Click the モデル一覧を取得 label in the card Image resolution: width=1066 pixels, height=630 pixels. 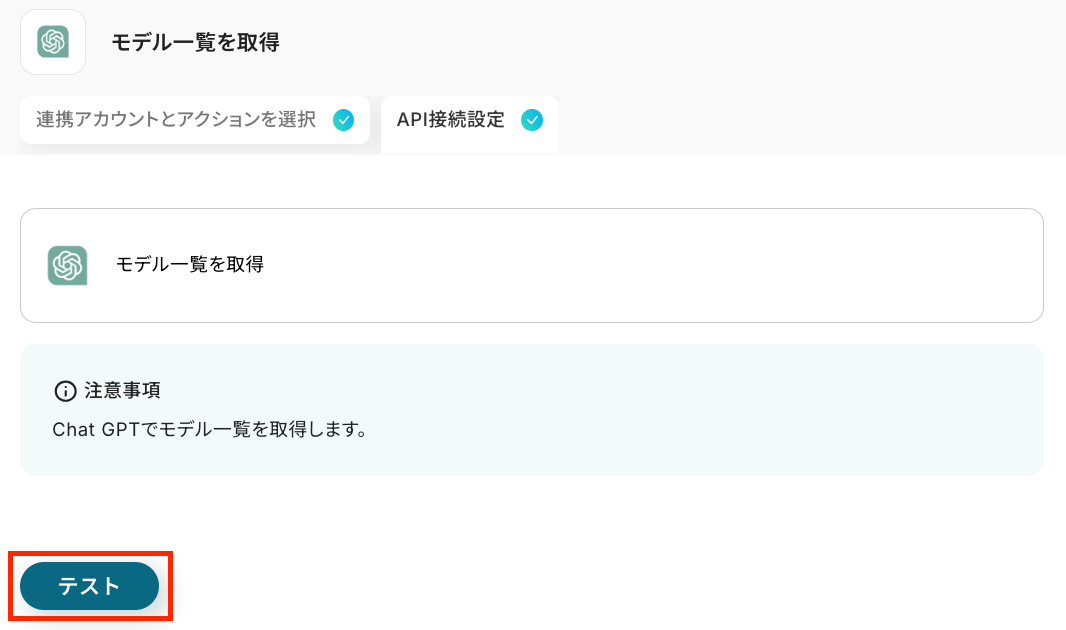pos(190,264)
